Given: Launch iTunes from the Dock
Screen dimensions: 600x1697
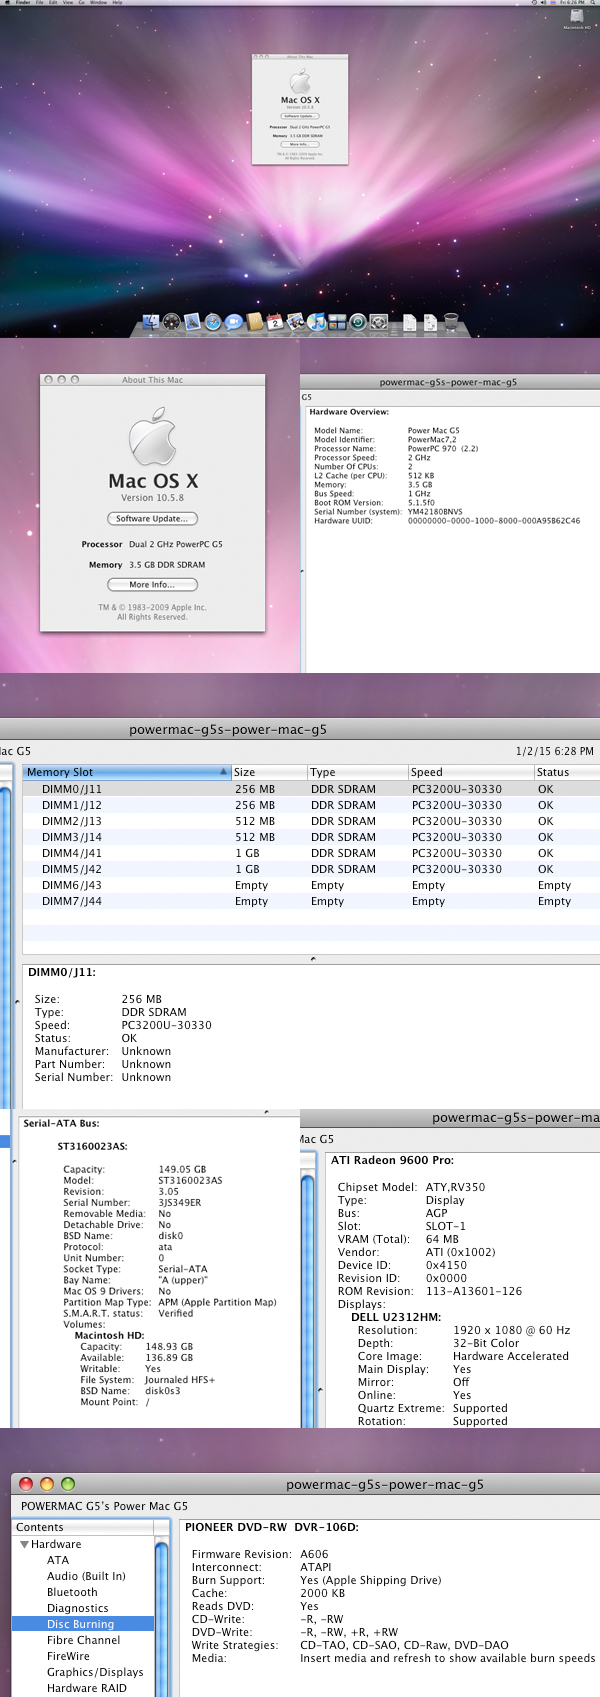Looking at the screenshot, I should click(x=317, y=322).
